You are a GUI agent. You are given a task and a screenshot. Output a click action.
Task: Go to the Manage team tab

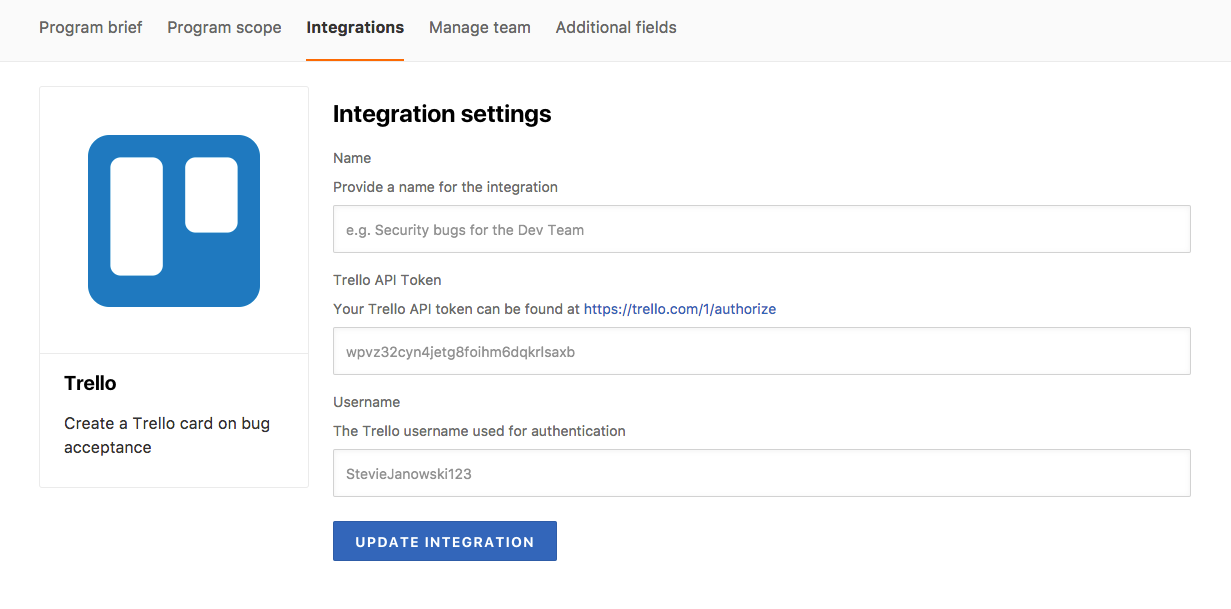[480, 28]
